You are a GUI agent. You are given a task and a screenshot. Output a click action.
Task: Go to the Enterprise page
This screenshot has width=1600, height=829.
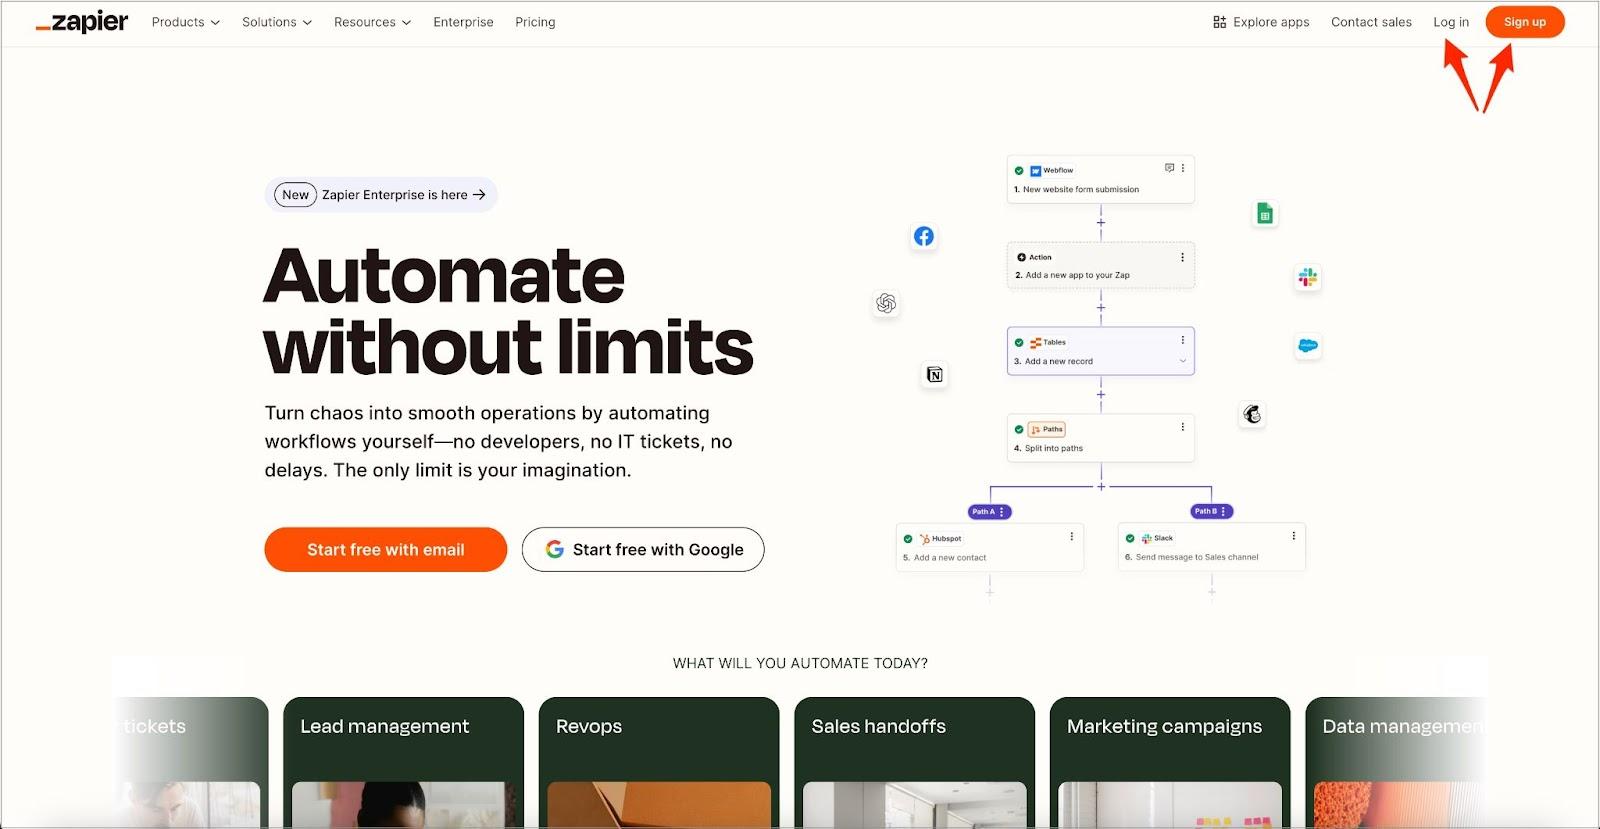pyautogui.click(x=463, y=22)
